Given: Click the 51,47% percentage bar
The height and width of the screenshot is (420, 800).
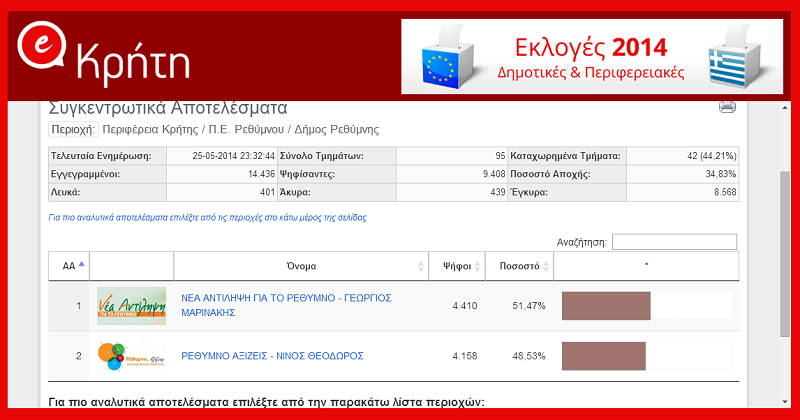Looking at the screenshot, I should [x=607, y=305].
